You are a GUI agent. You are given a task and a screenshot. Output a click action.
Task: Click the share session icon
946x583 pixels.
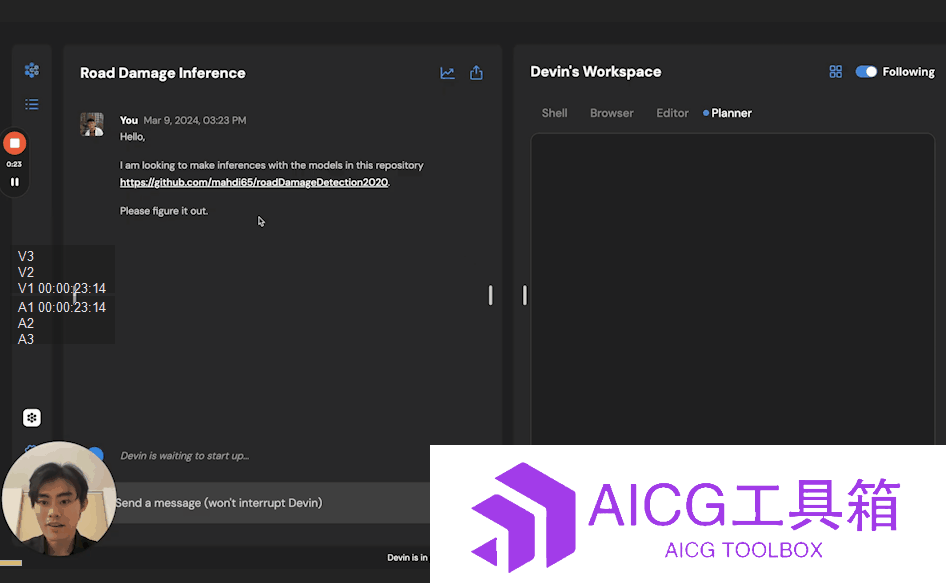[476, 72]
